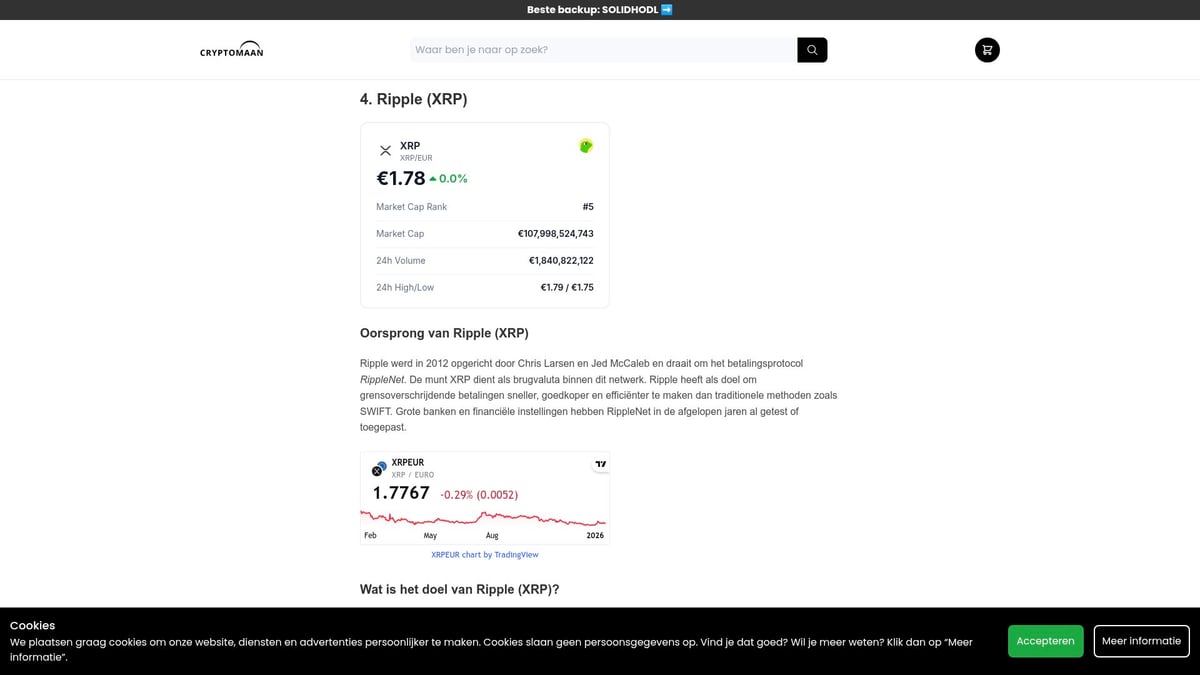Click the Aug label on the chart axis
The width and height of the screenshot is (1200, 675).
[491, 535]
